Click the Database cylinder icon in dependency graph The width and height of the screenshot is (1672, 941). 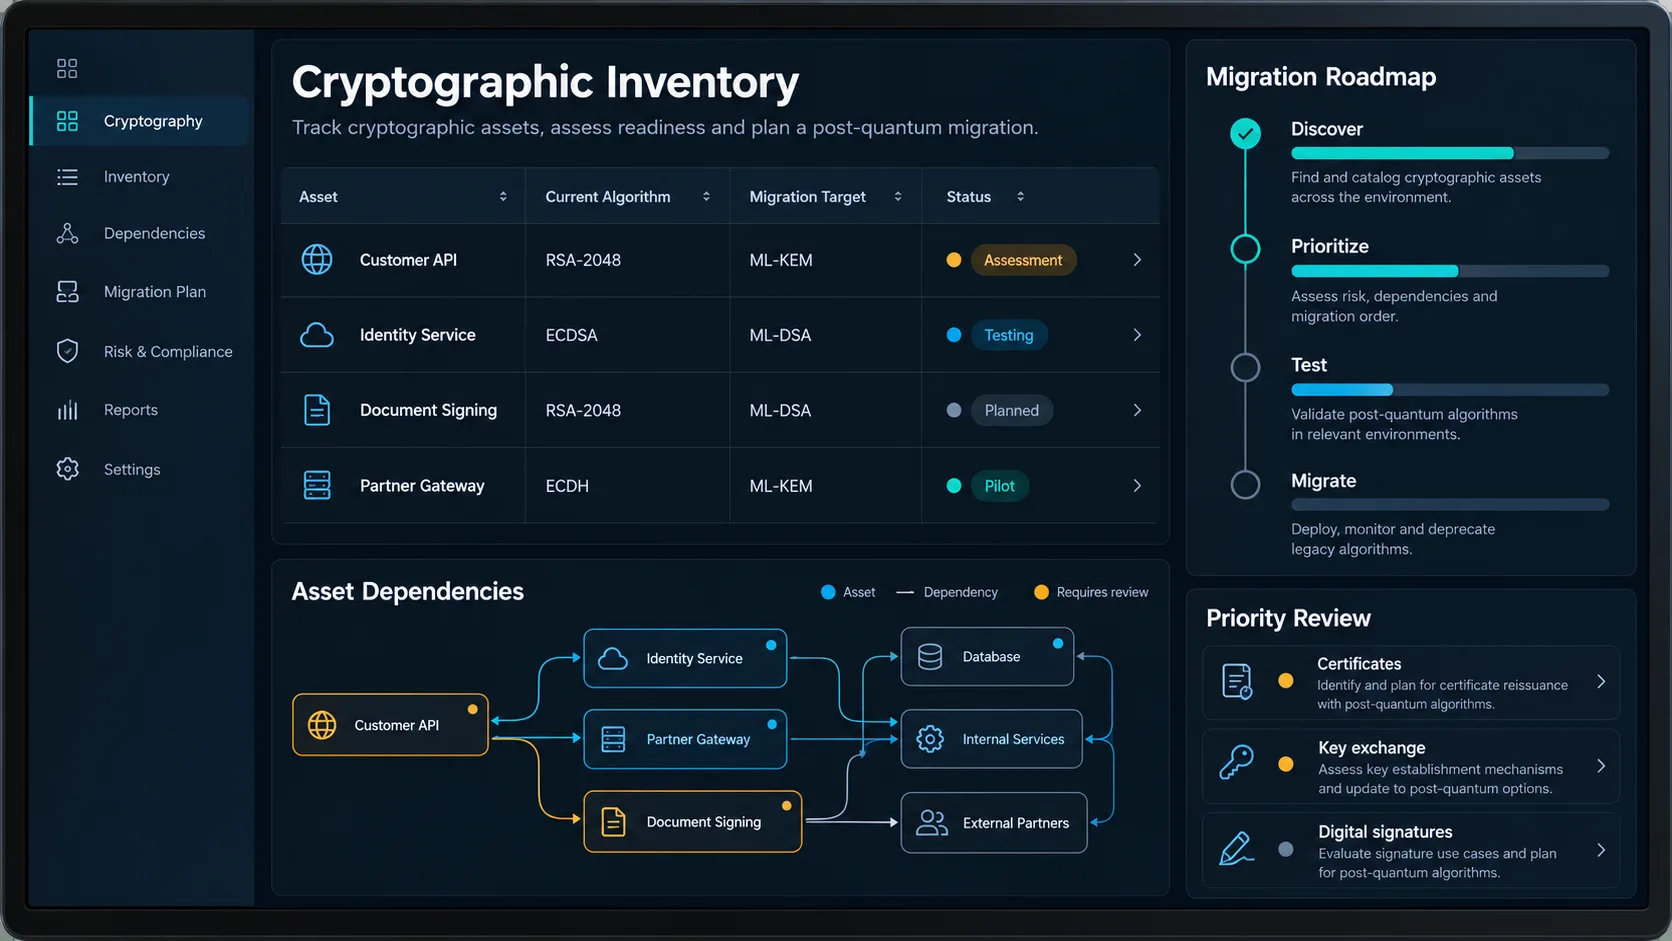[x=930, y=657]
